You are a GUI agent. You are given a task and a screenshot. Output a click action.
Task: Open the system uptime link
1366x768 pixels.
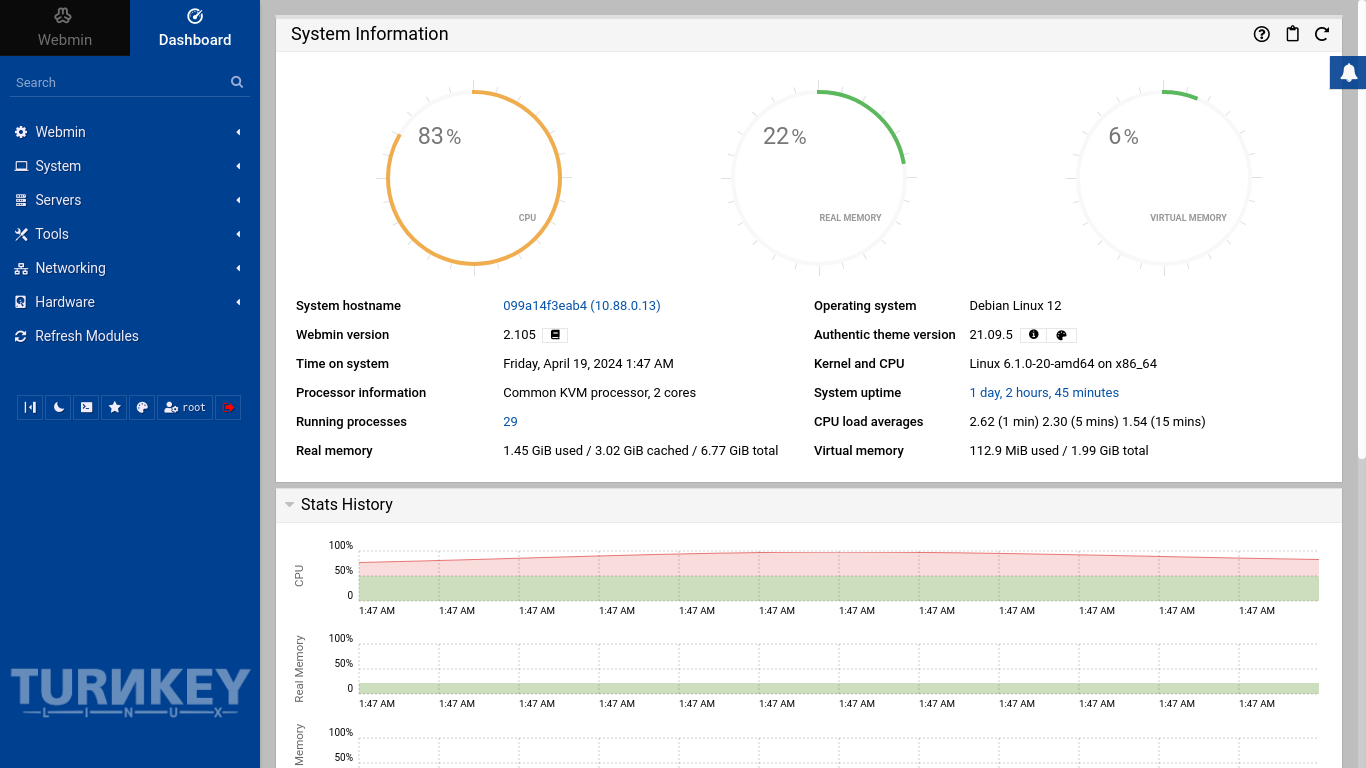(x=1044, y=392)
